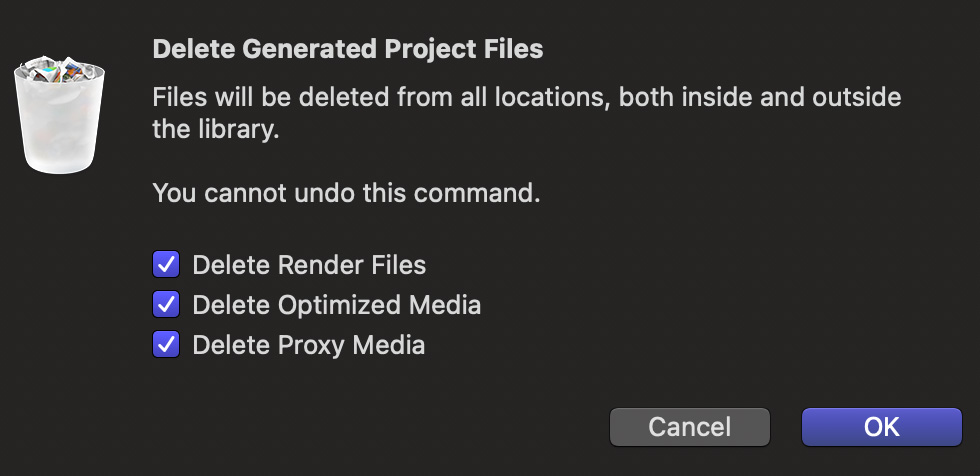Uncheck the Delete Render Files checkbox
Screen dimensions: 980x476
tap(166, 264)
